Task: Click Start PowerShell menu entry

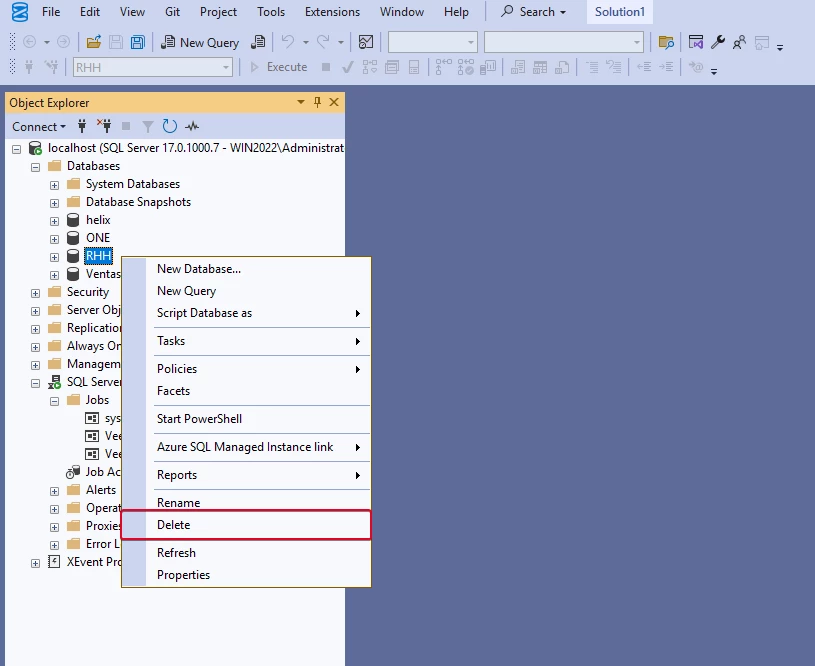Action: (x=246, y=419)
